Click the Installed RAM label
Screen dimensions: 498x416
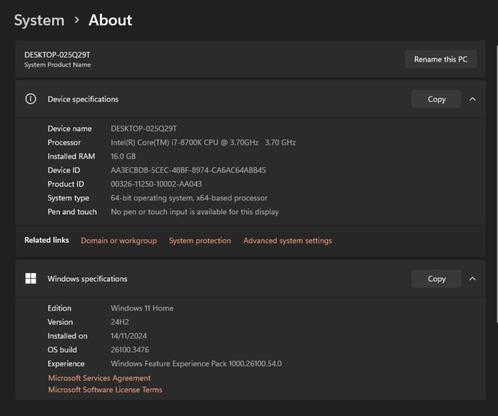[x=71, y=156]
